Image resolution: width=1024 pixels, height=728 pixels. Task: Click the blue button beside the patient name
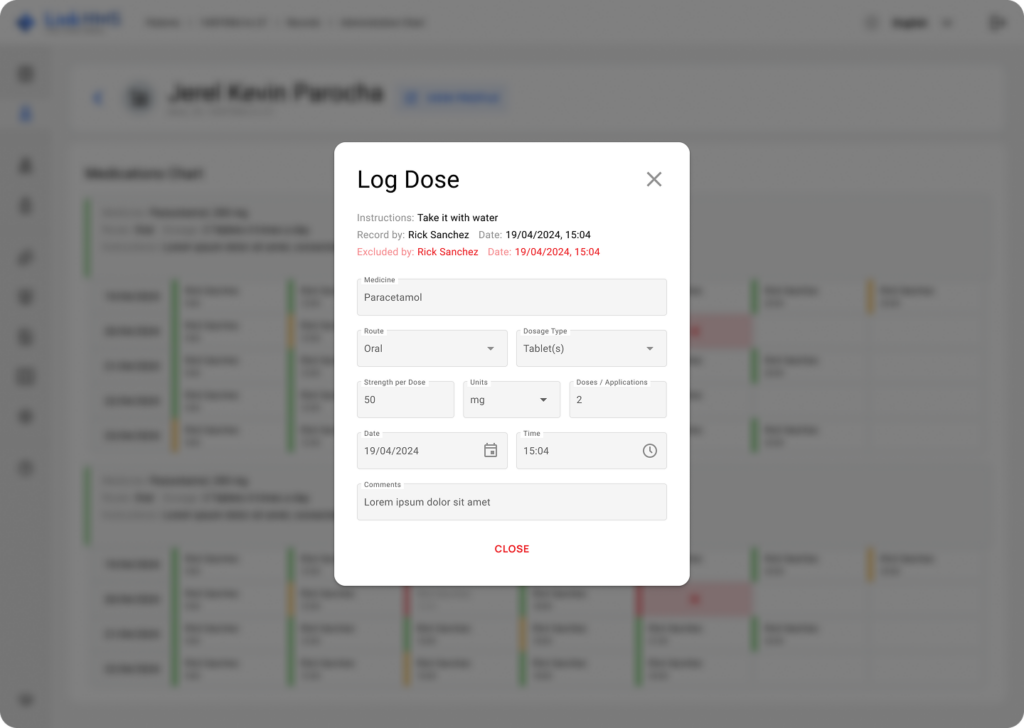[x=452, y=97]
